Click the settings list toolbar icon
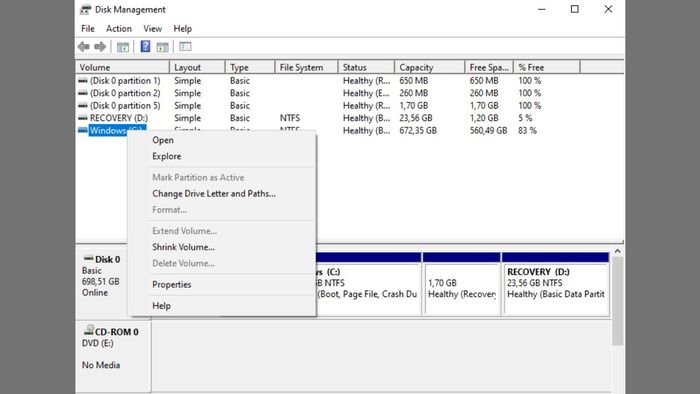 [185, 46]
